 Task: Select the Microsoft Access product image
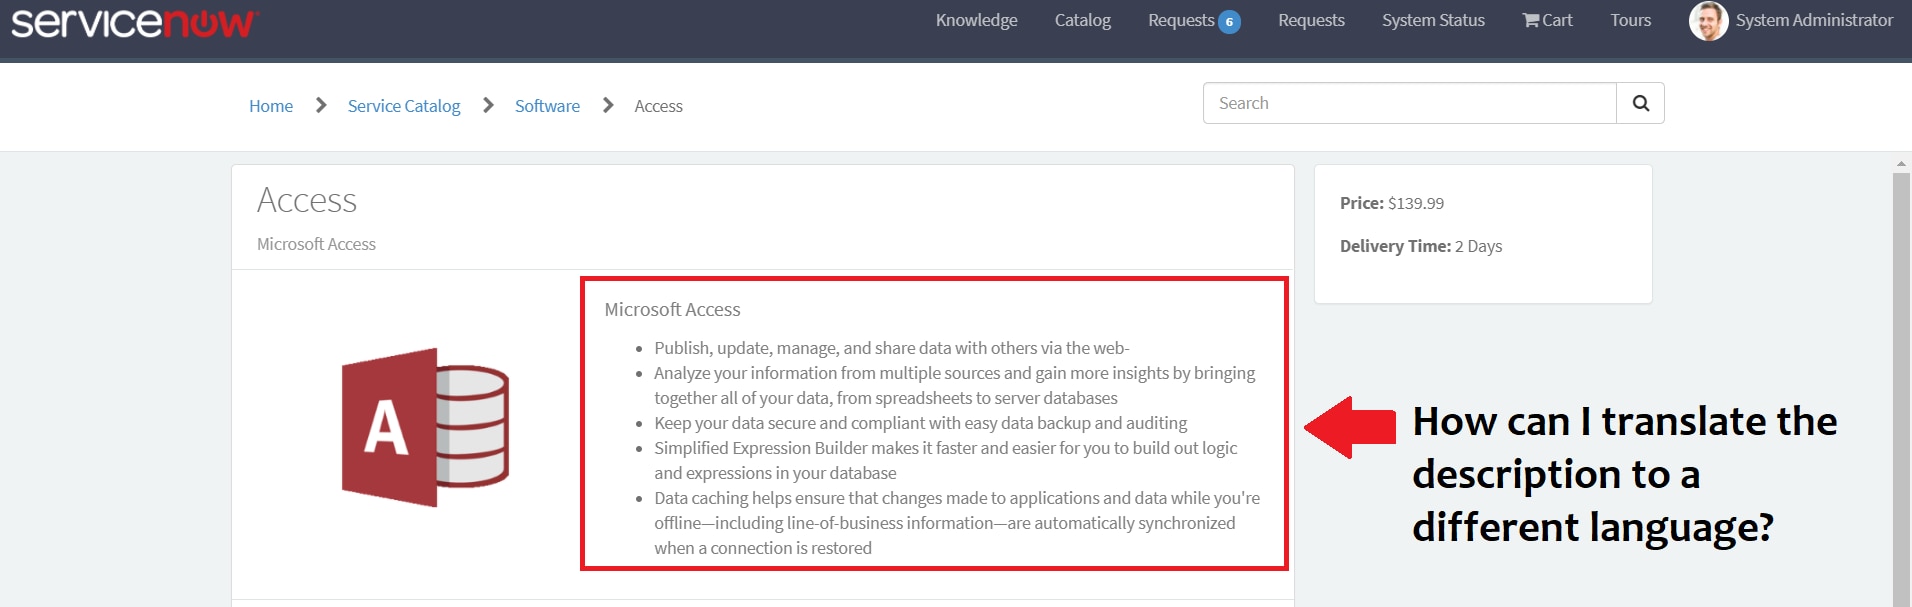[x=424, y=427]
